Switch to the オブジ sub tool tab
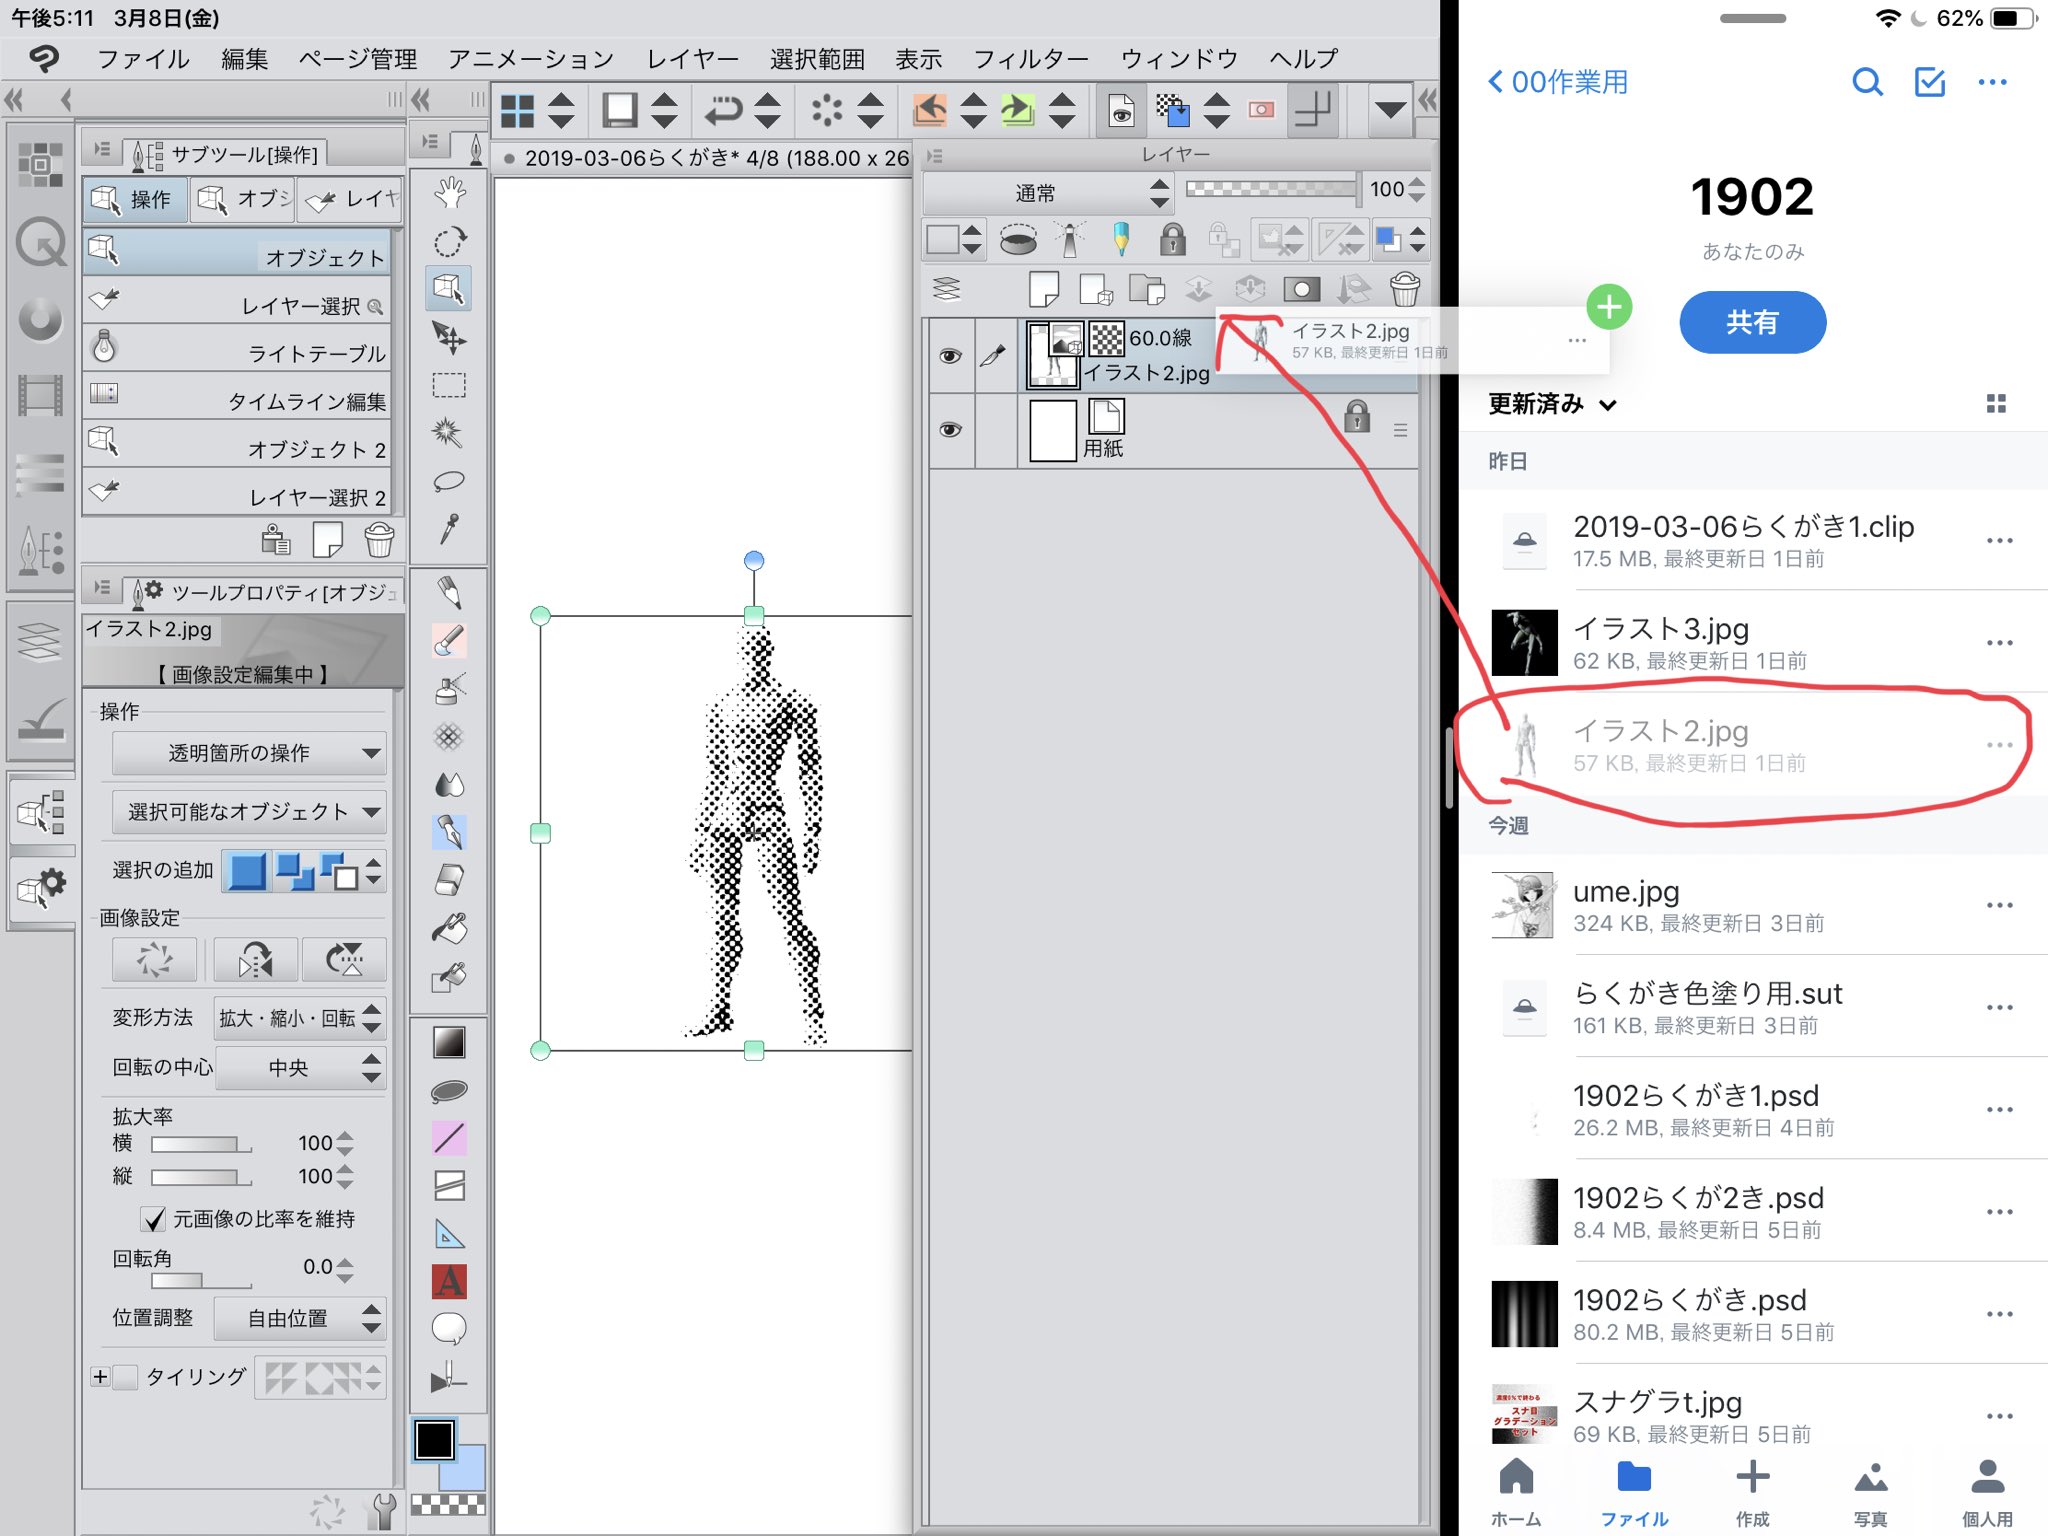2048x1536 pixels. pyautogui.click(x=243, y=199)
